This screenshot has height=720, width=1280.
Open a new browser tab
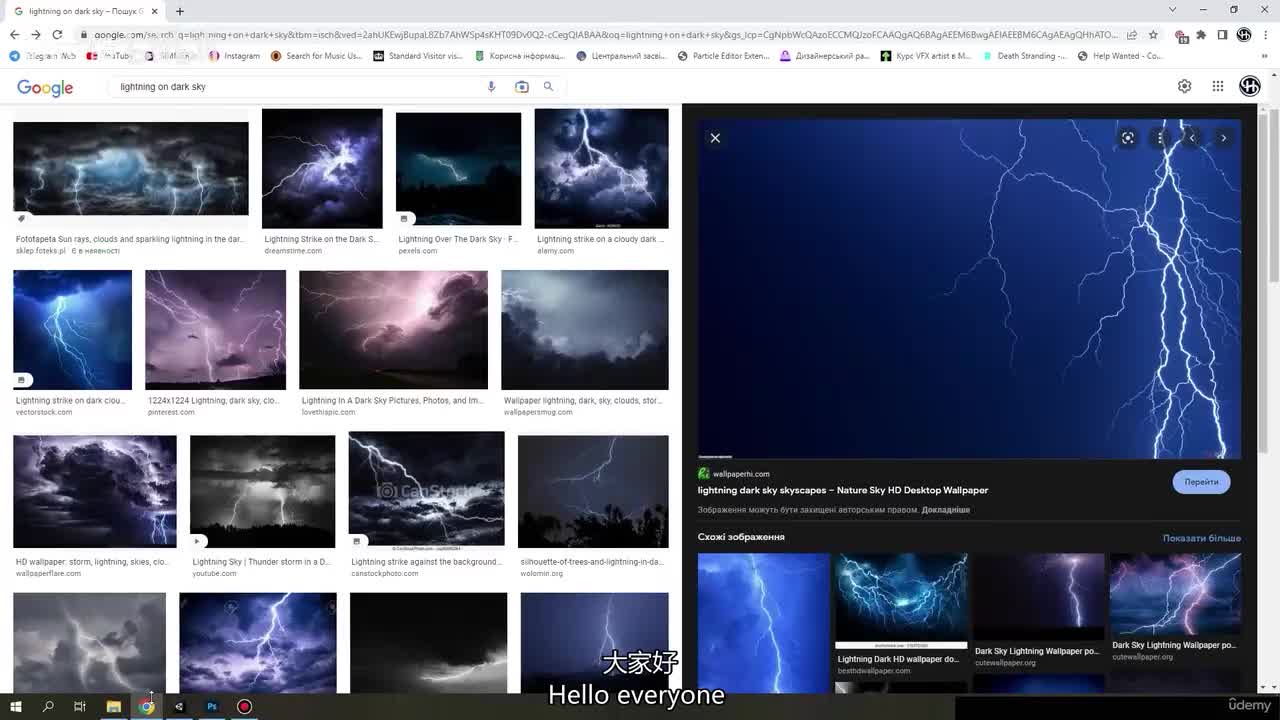[x=180, y=11]
